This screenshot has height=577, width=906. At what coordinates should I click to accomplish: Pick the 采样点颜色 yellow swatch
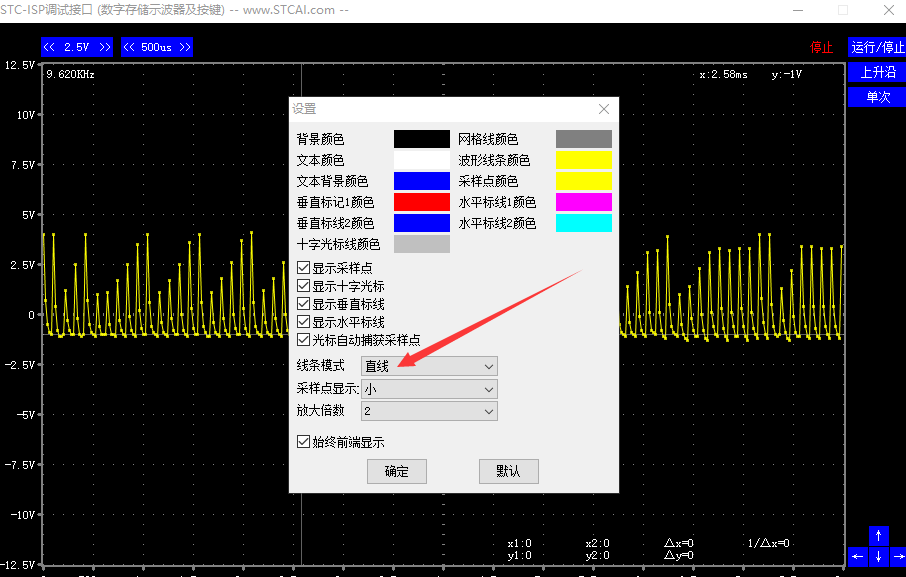(x=584, y=181)
